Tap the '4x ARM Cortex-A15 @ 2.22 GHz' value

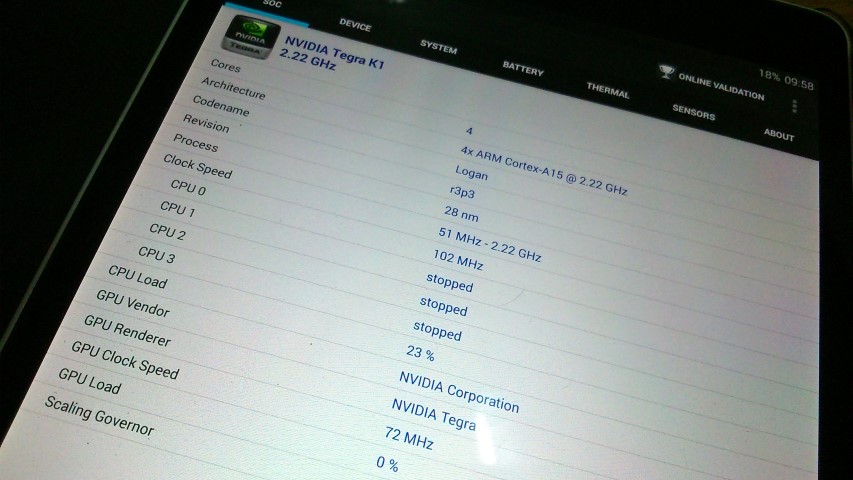coord(544,170)
